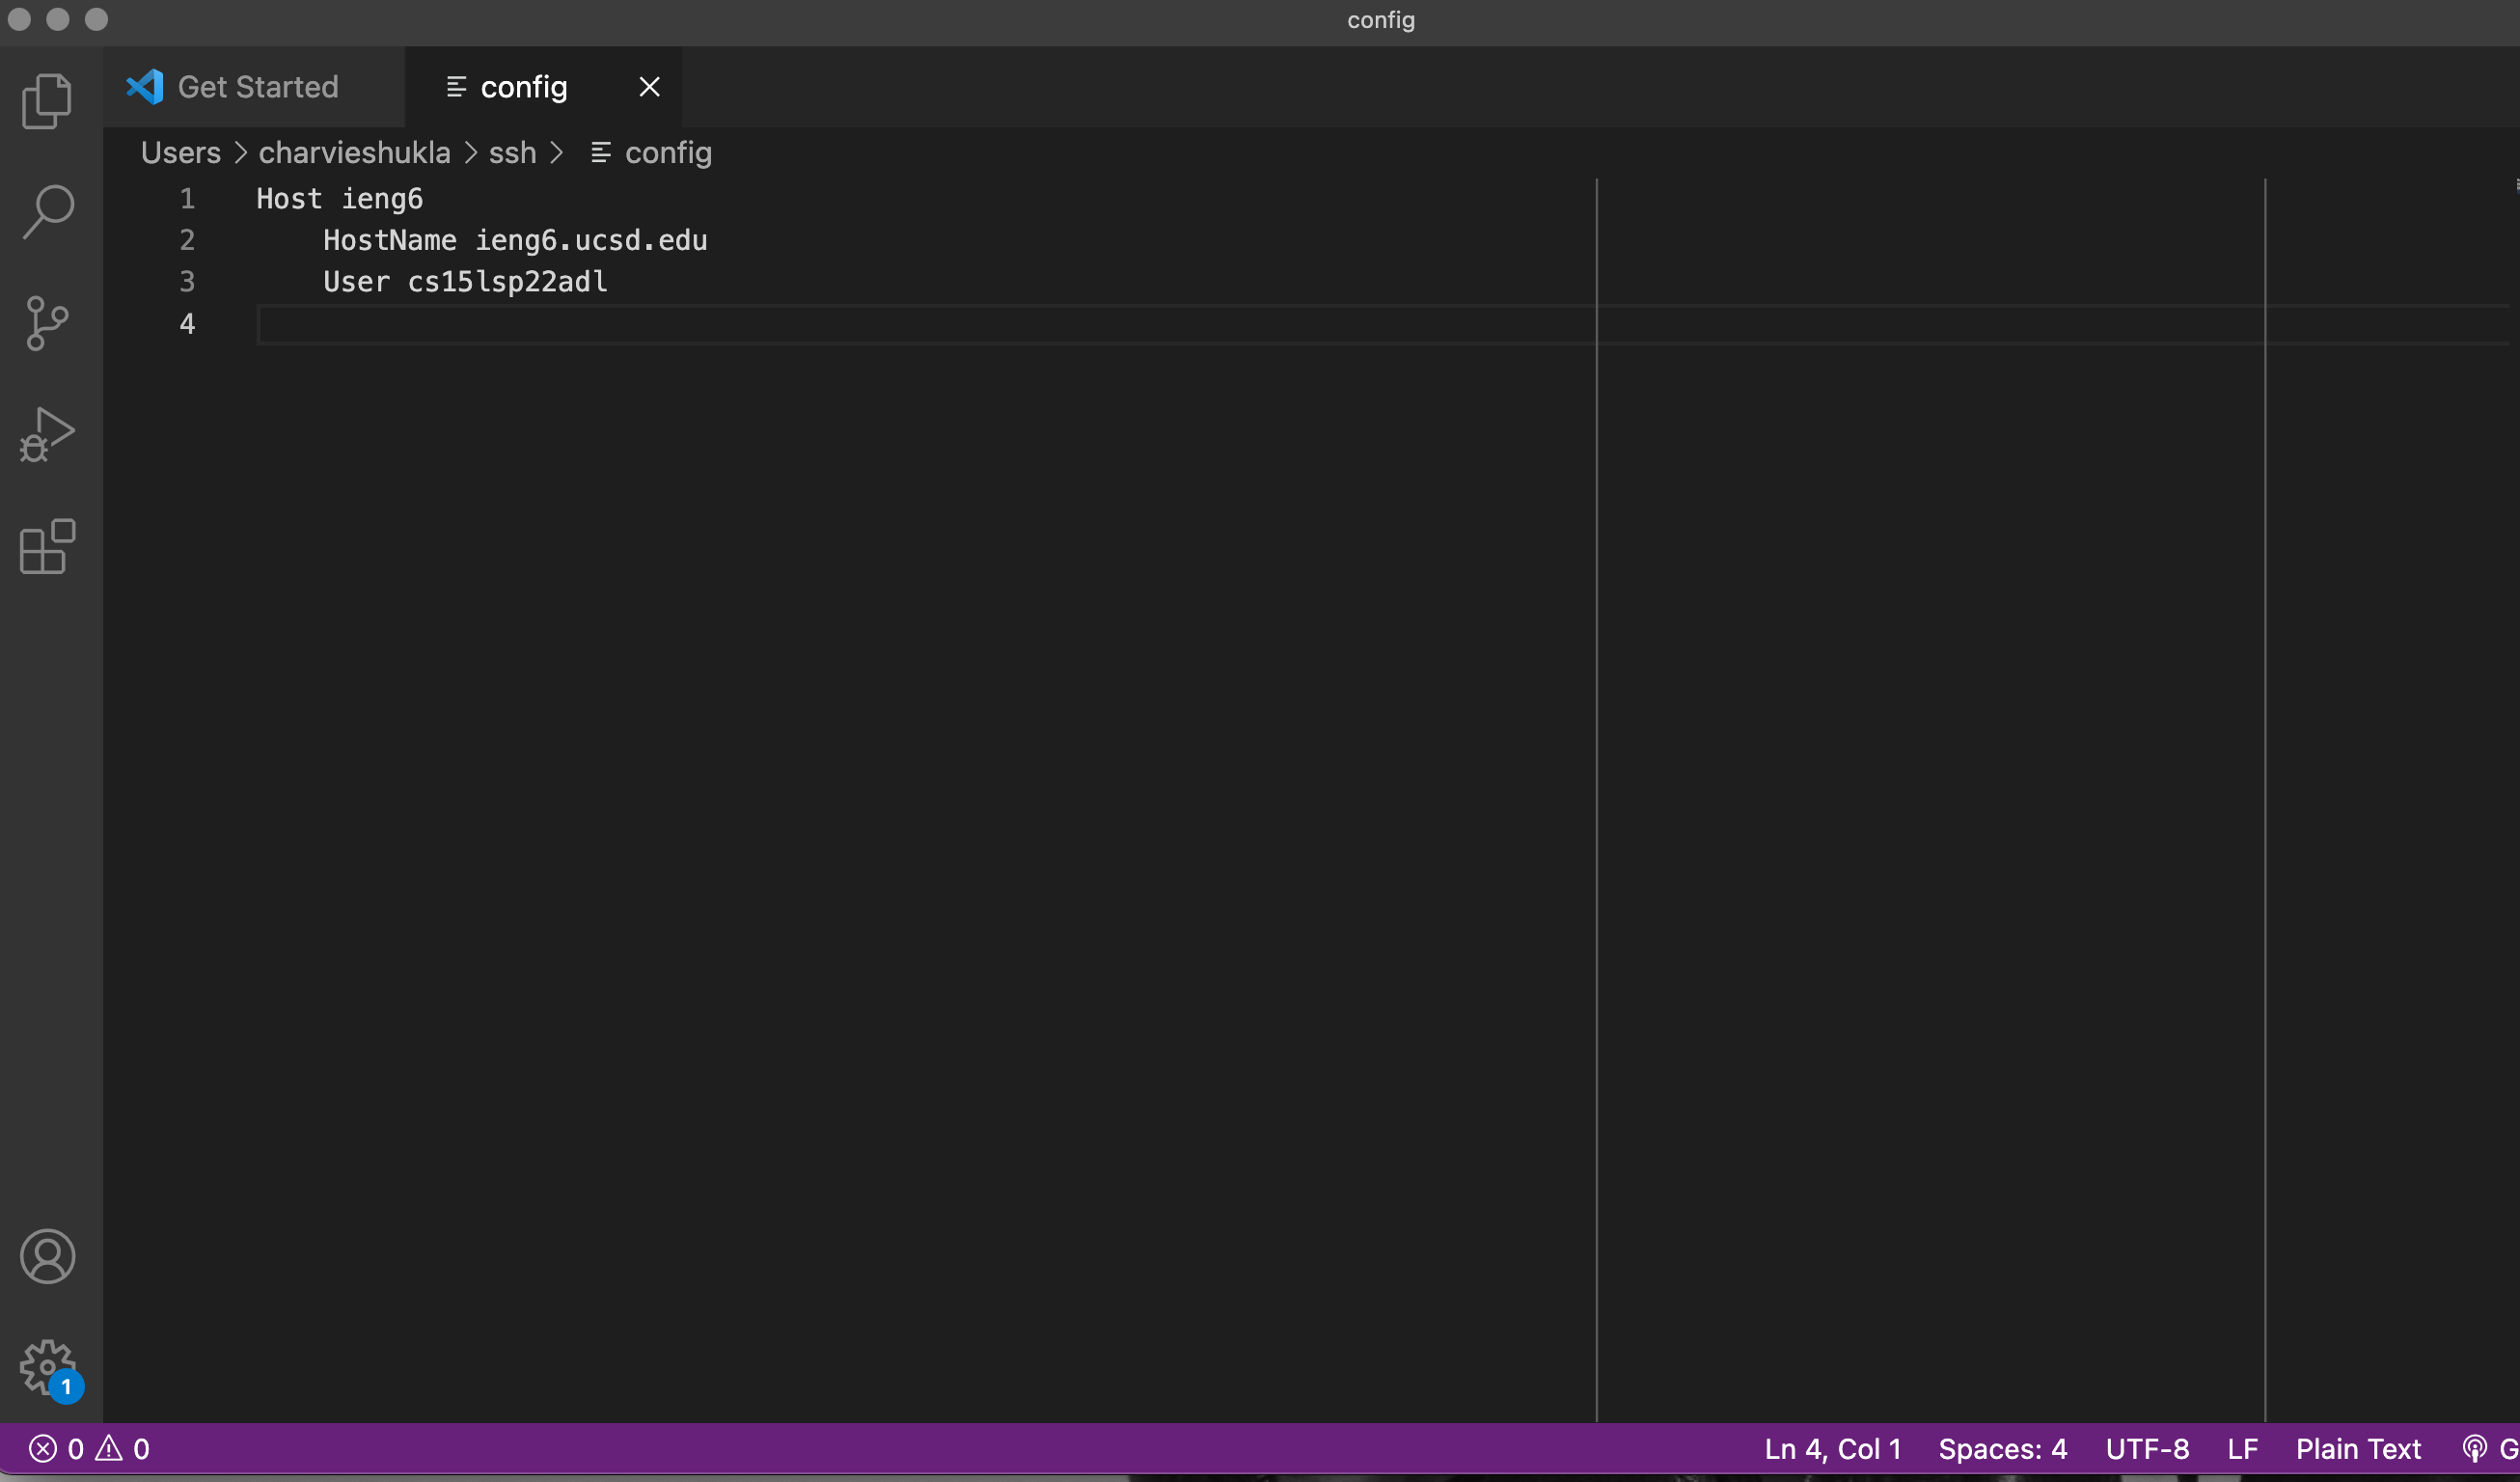The width and height of the screenshot is (2520, 1482).
Task: Open the config breadcrumb file item
Action: click(x=667, y=153)
